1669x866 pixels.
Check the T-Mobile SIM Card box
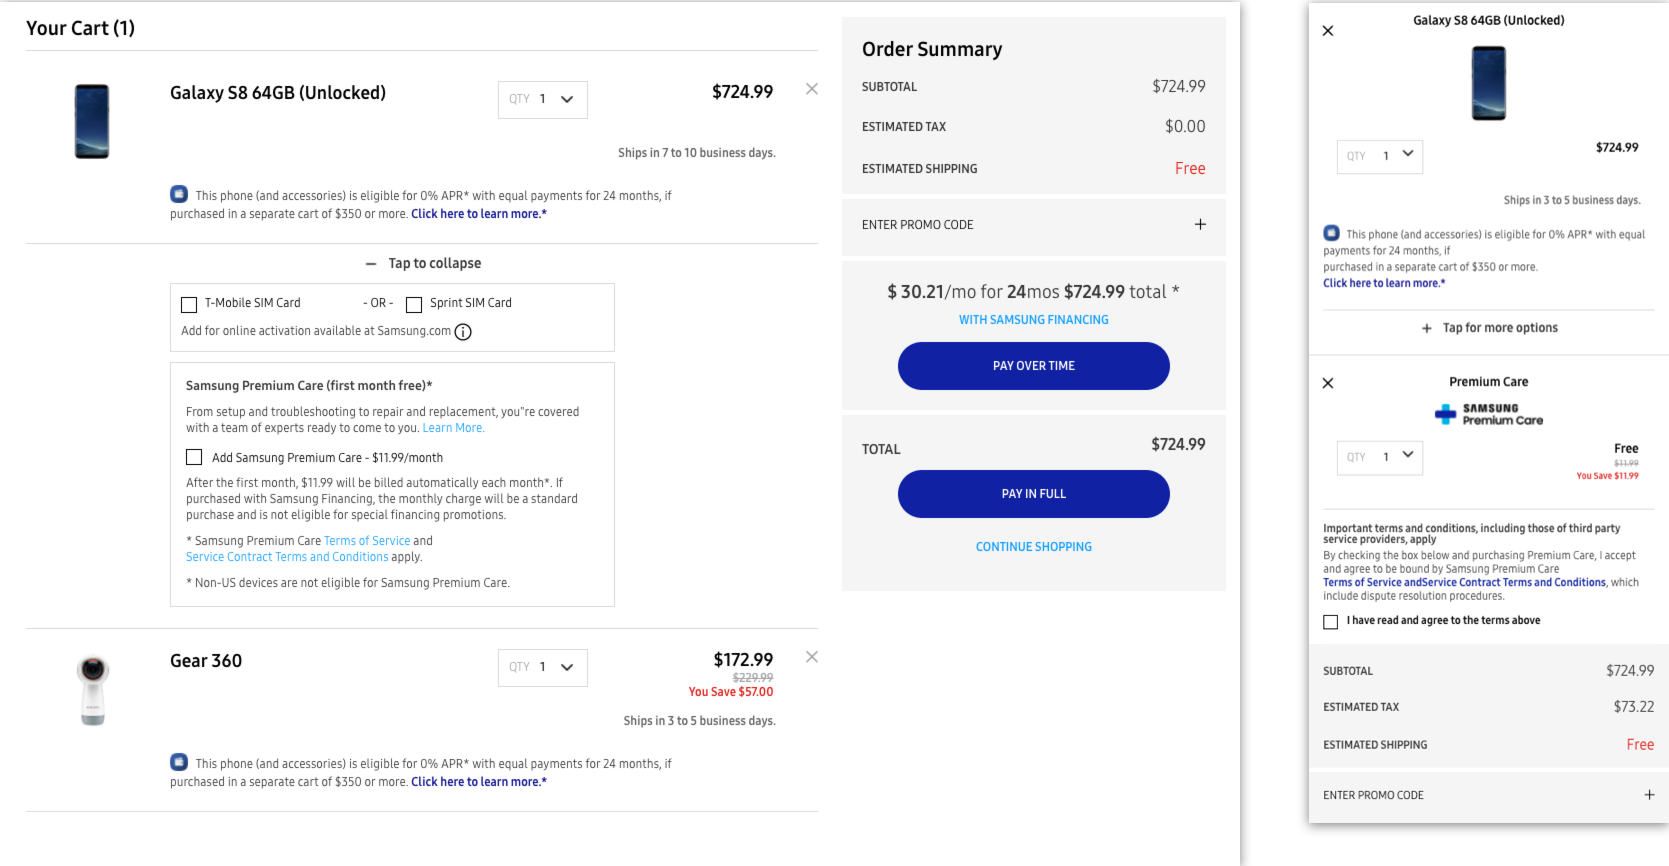(189, 304)
